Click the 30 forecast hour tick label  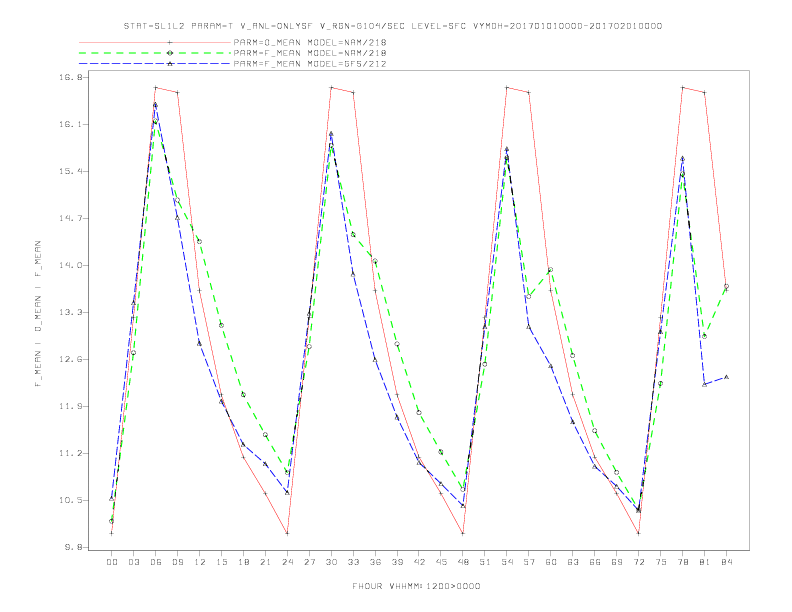331,562
